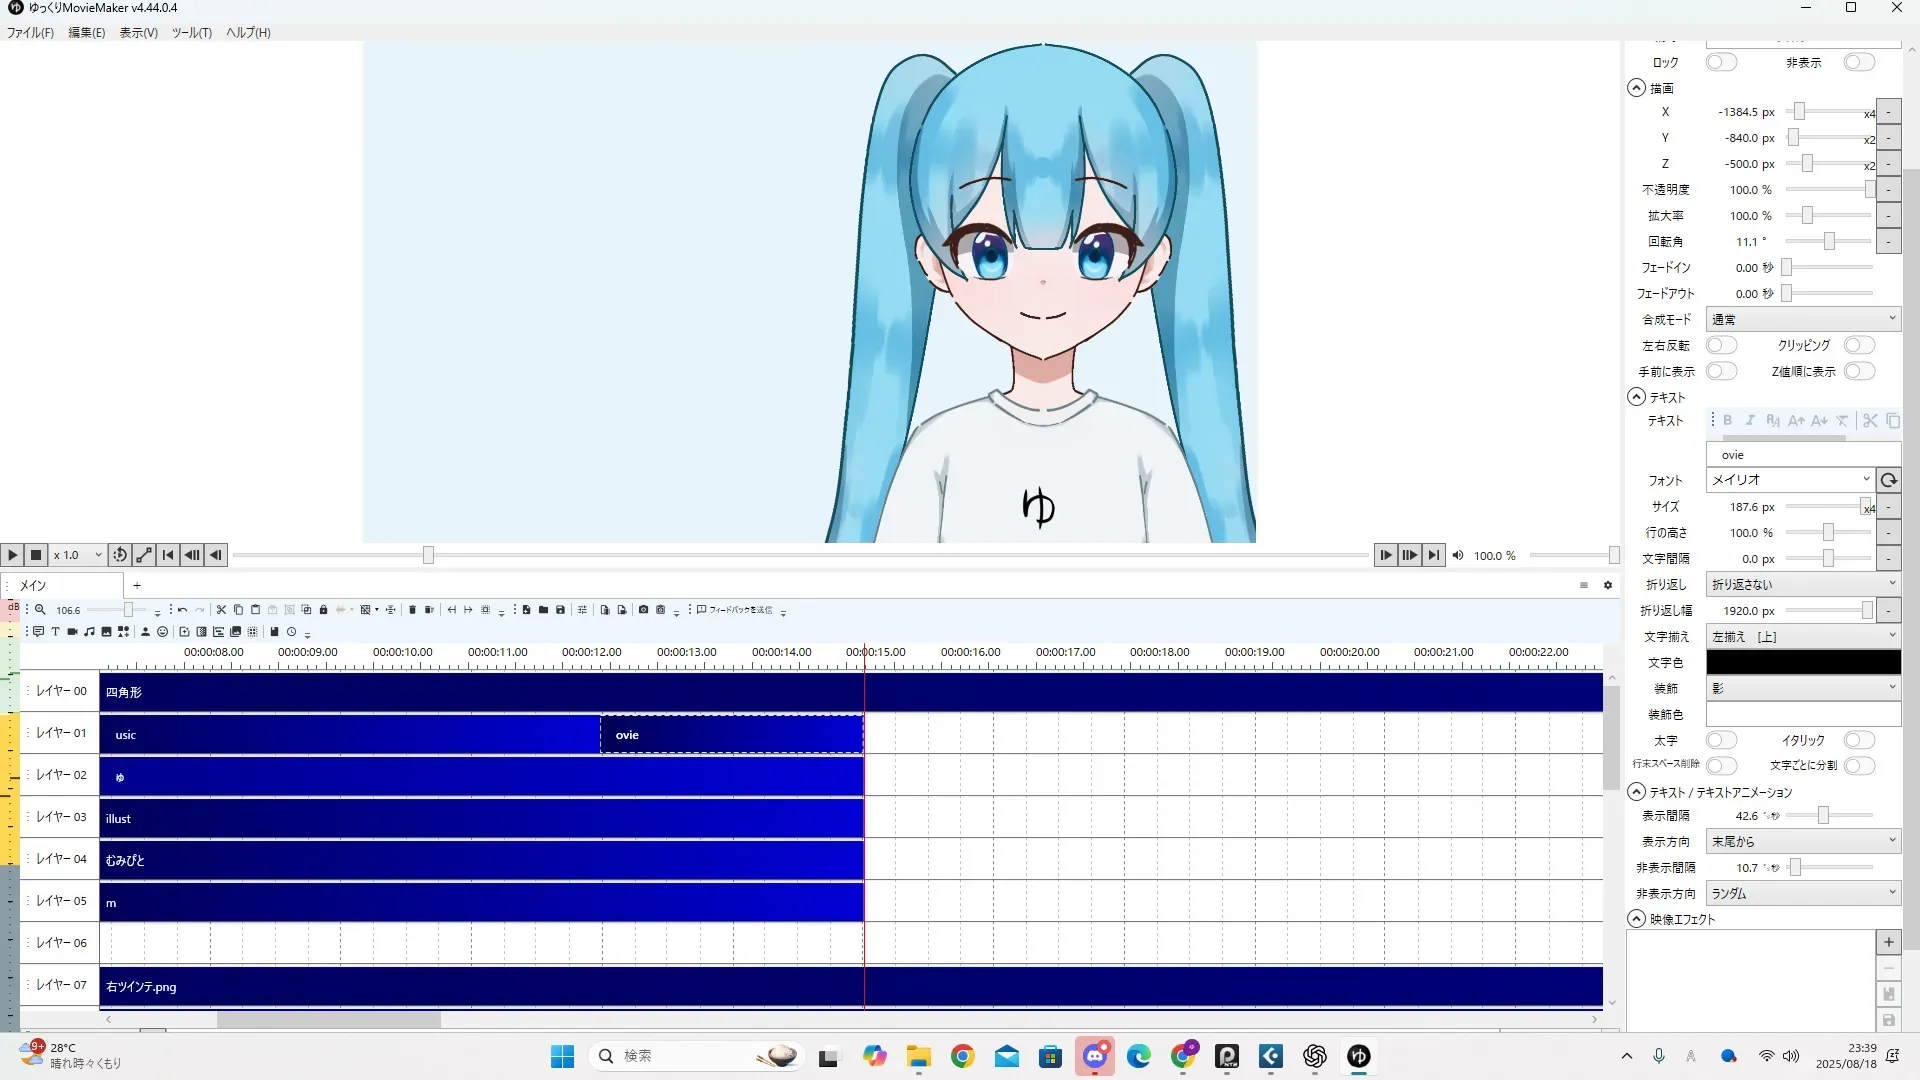Add a text item with the T icon
This screenshot has width=1920, height=1080.
click(x=55, y=632)
